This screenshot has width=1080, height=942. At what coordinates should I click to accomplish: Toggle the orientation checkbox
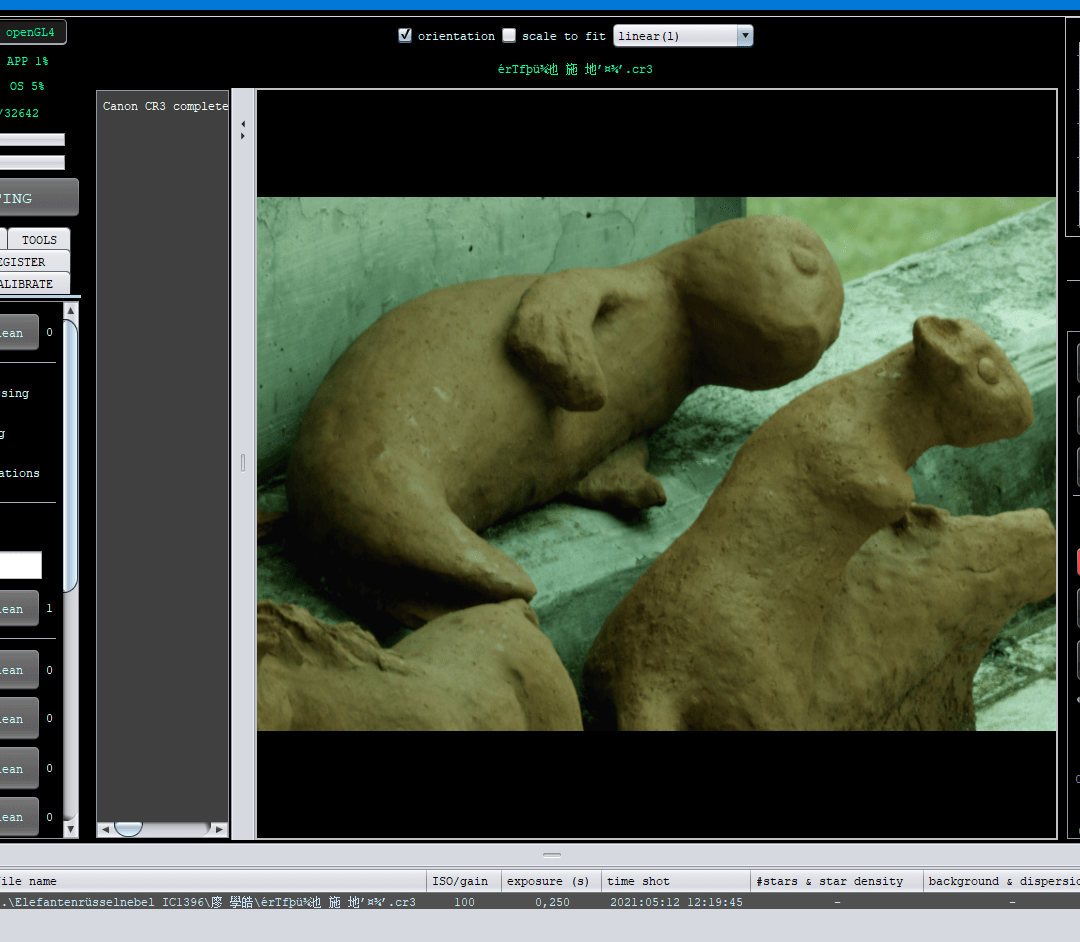pyautogui.click(x=405, y=35)
